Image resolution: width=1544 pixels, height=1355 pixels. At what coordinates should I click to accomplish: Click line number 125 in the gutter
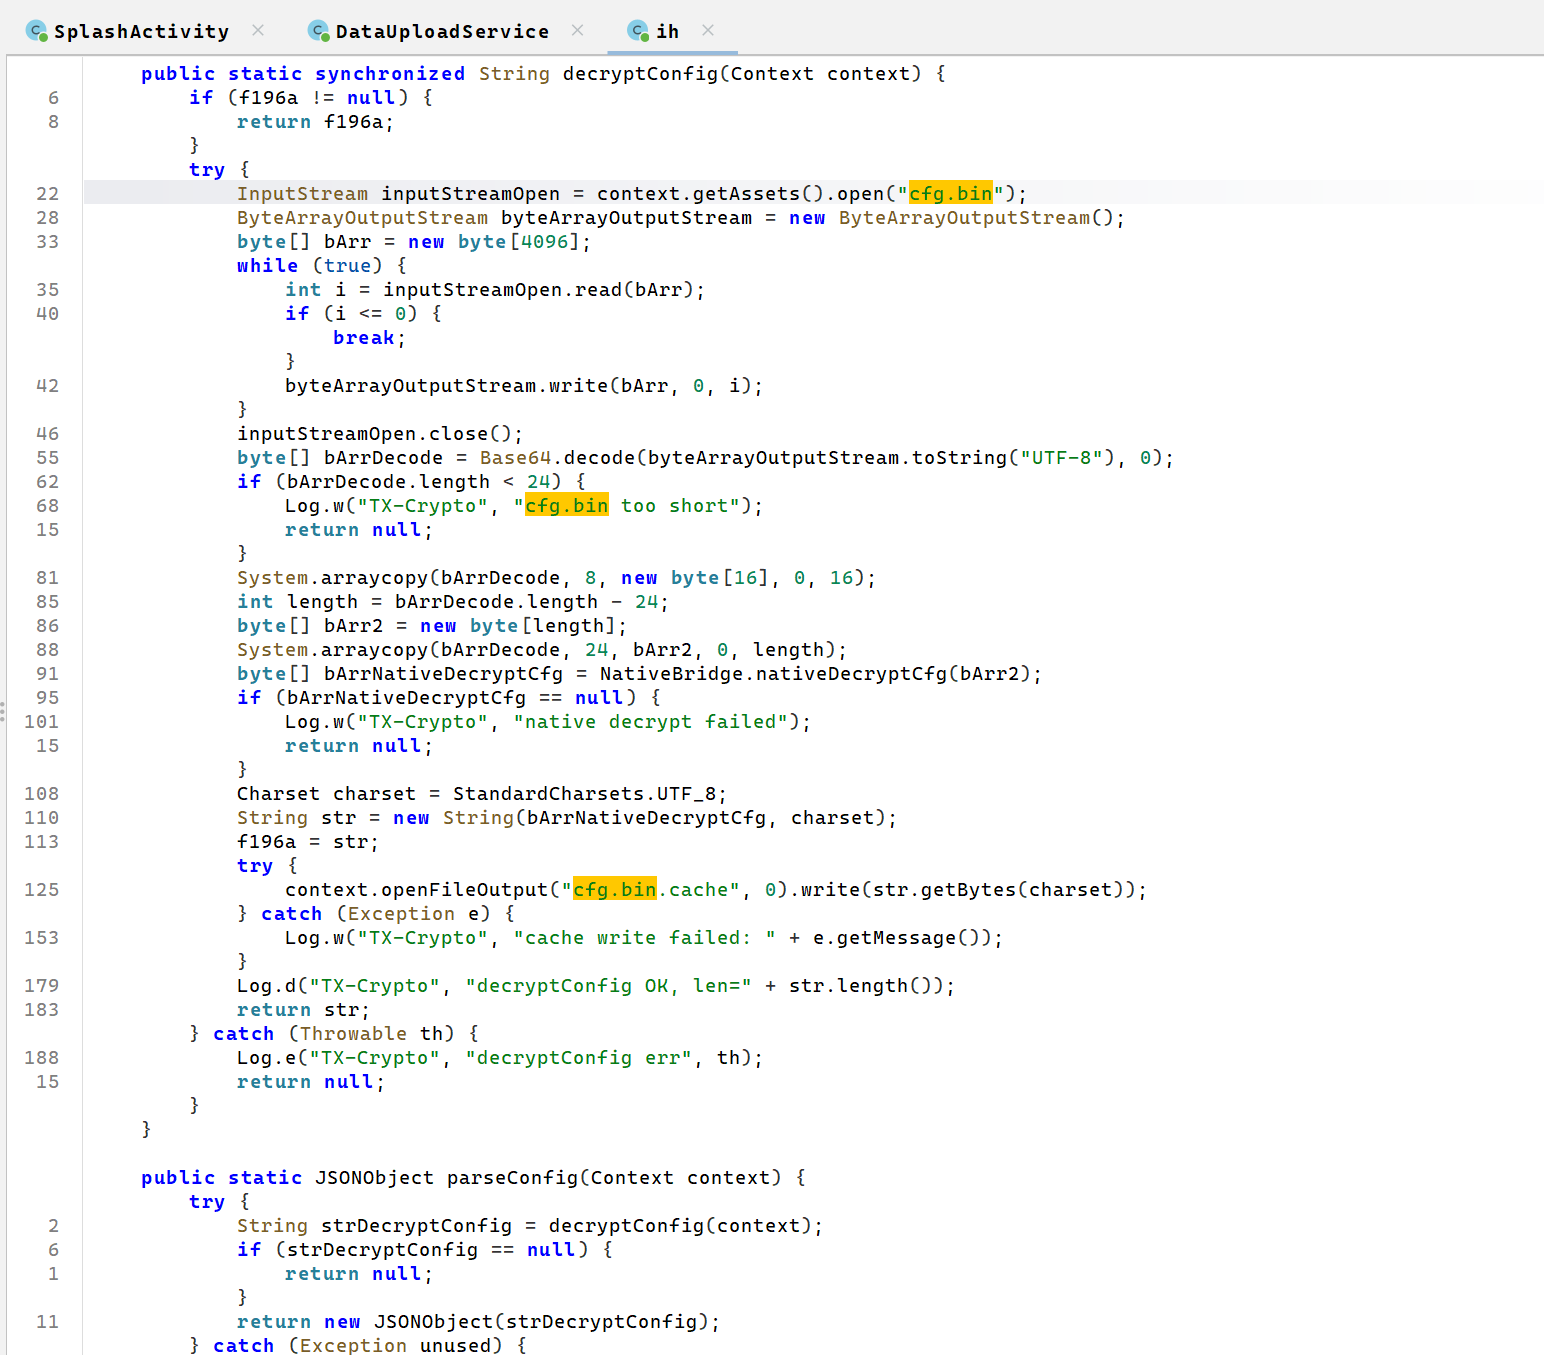point(41,889)
